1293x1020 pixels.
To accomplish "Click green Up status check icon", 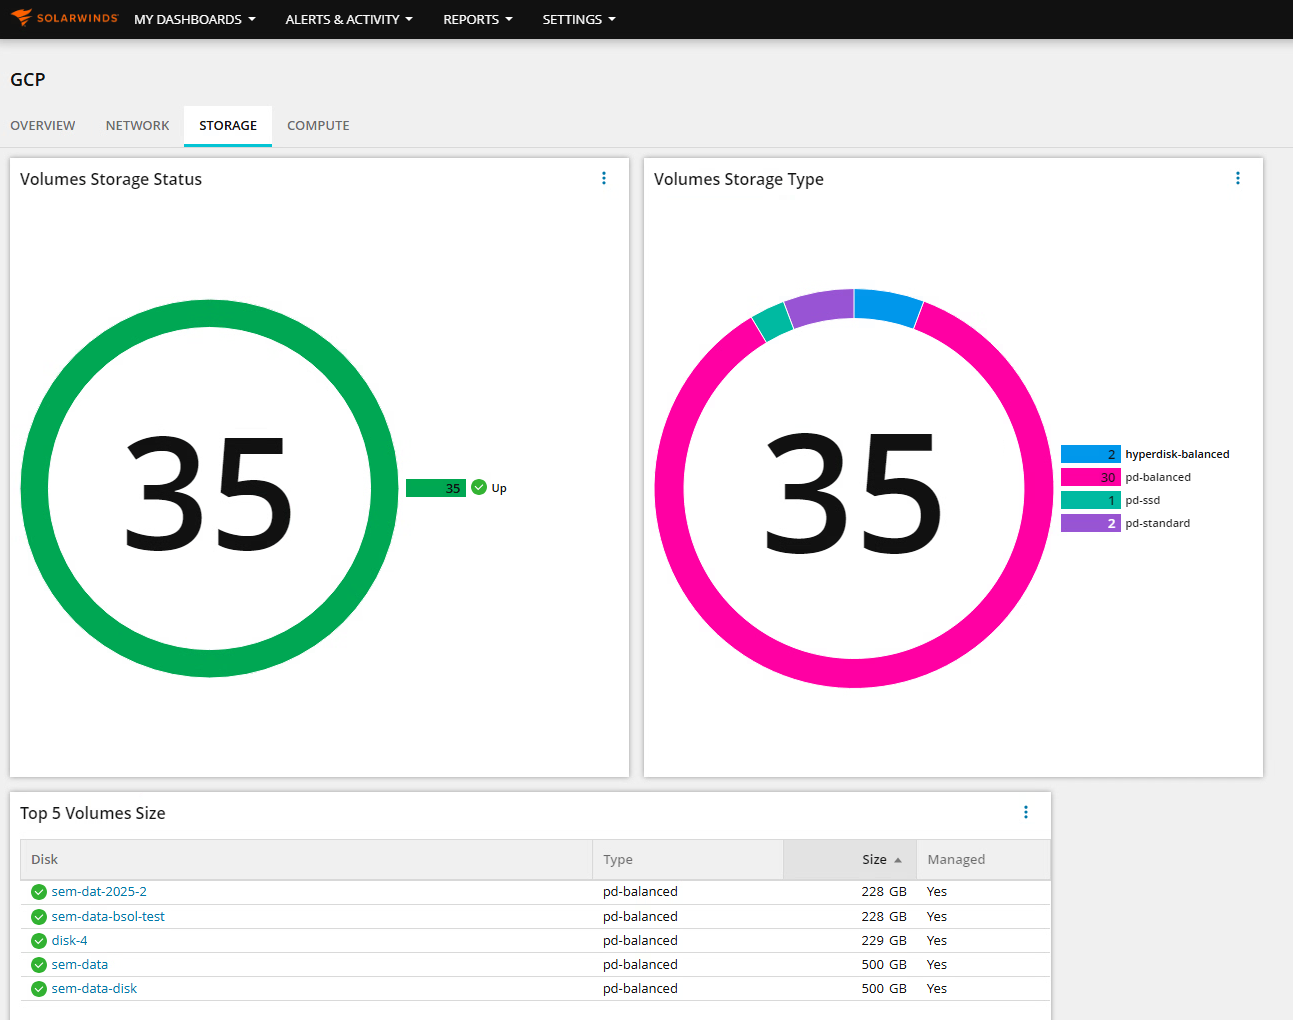I will [479, 487].
